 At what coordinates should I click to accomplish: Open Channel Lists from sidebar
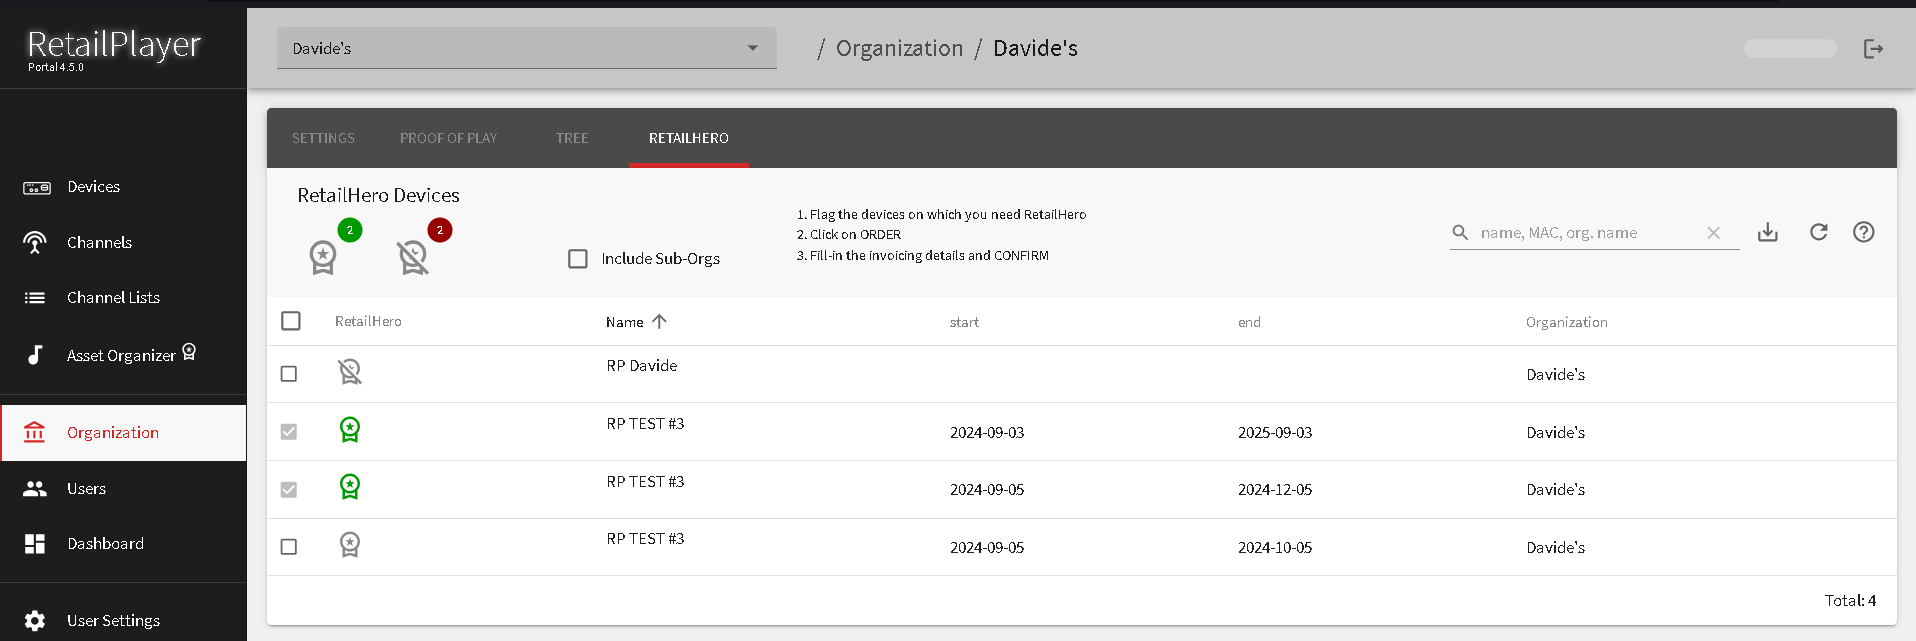coord(113,298)
